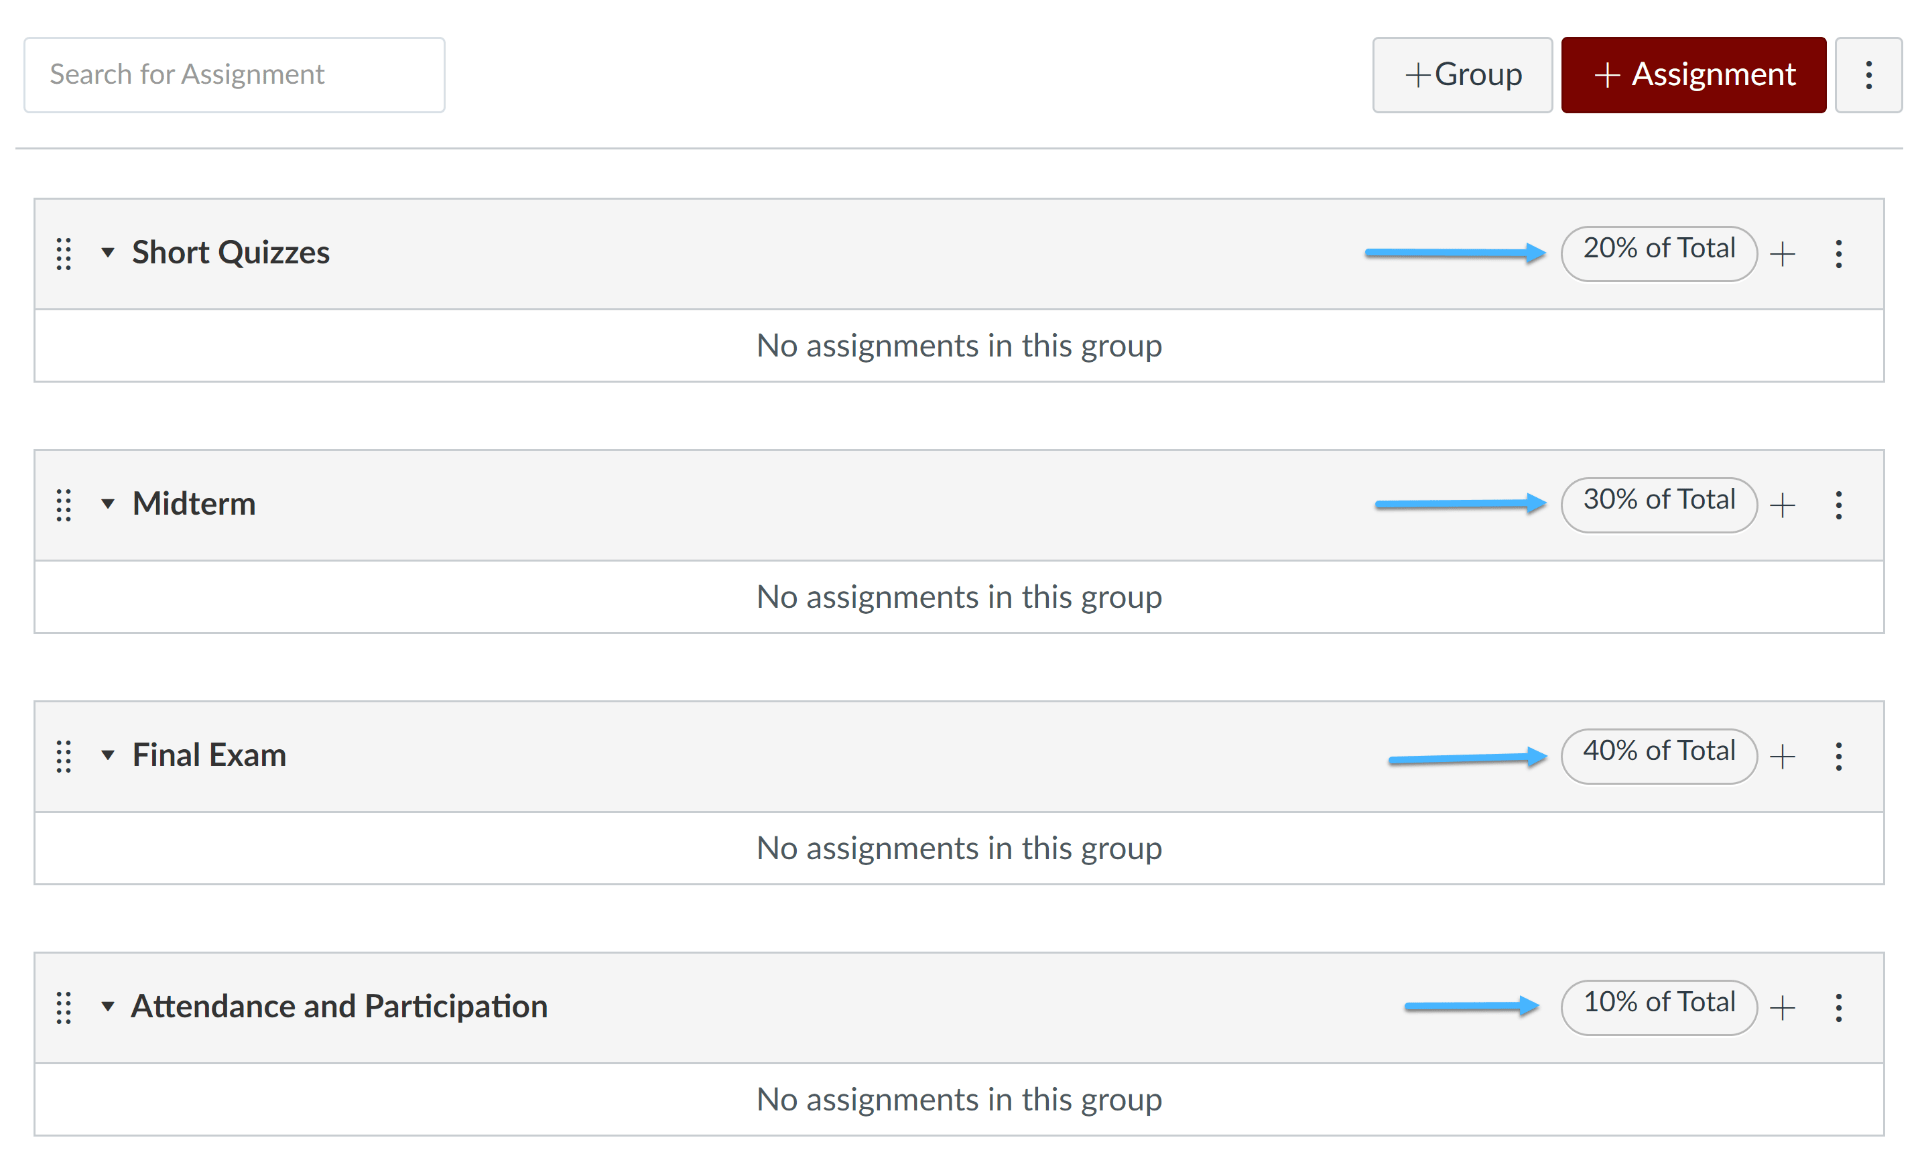This screenshot has height=1154, width=1920.
Task: Open the page-level more options kebab menu
Action: point(1869,74)
